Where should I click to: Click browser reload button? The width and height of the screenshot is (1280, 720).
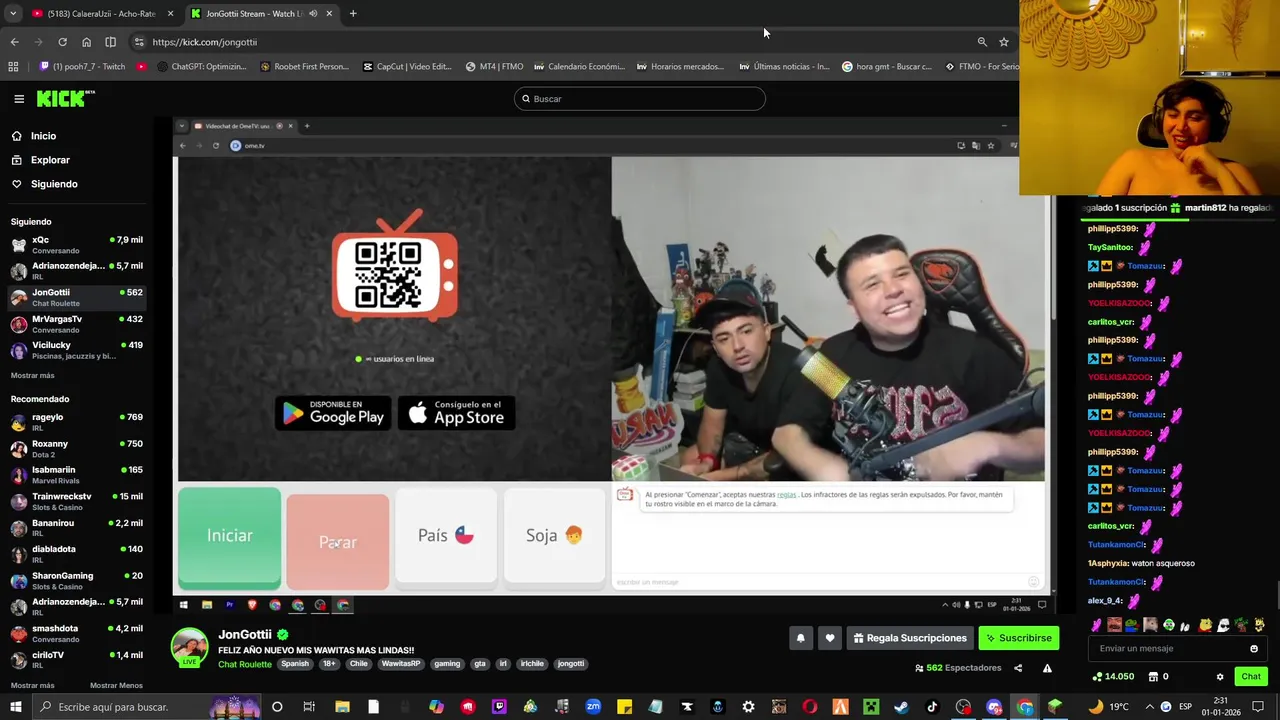click(x=62, y=42)
